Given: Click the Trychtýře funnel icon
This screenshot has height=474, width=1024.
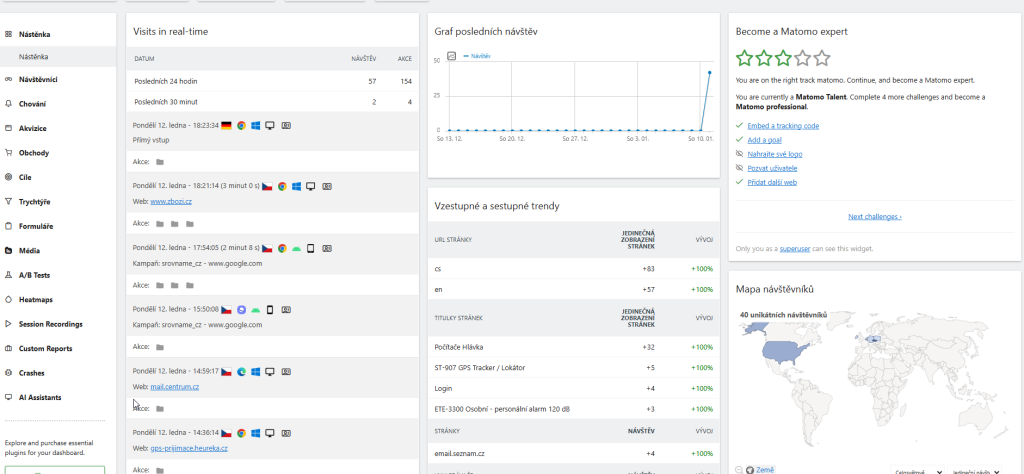Looking at the screenshot, I should 9,202.
